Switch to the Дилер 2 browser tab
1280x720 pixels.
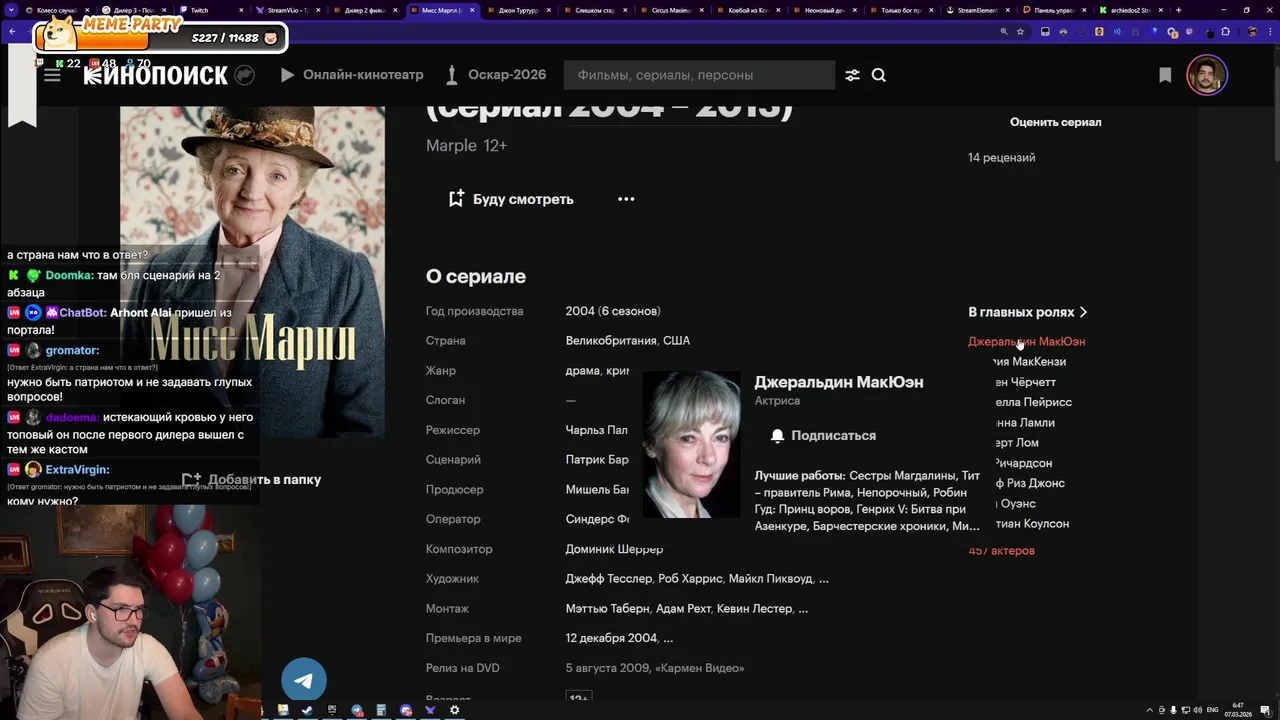pyautogui.click(x=366, y=10)
